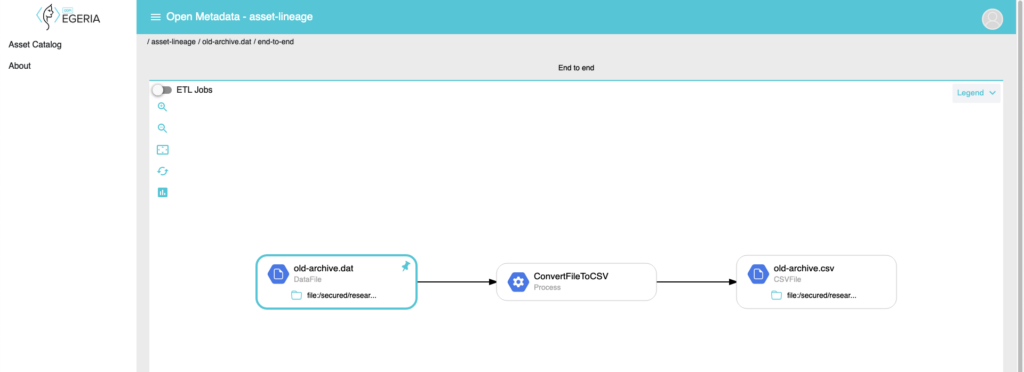
Task: Select the ConvertFileToCSV process node title
Action: [x=571, y=276]
